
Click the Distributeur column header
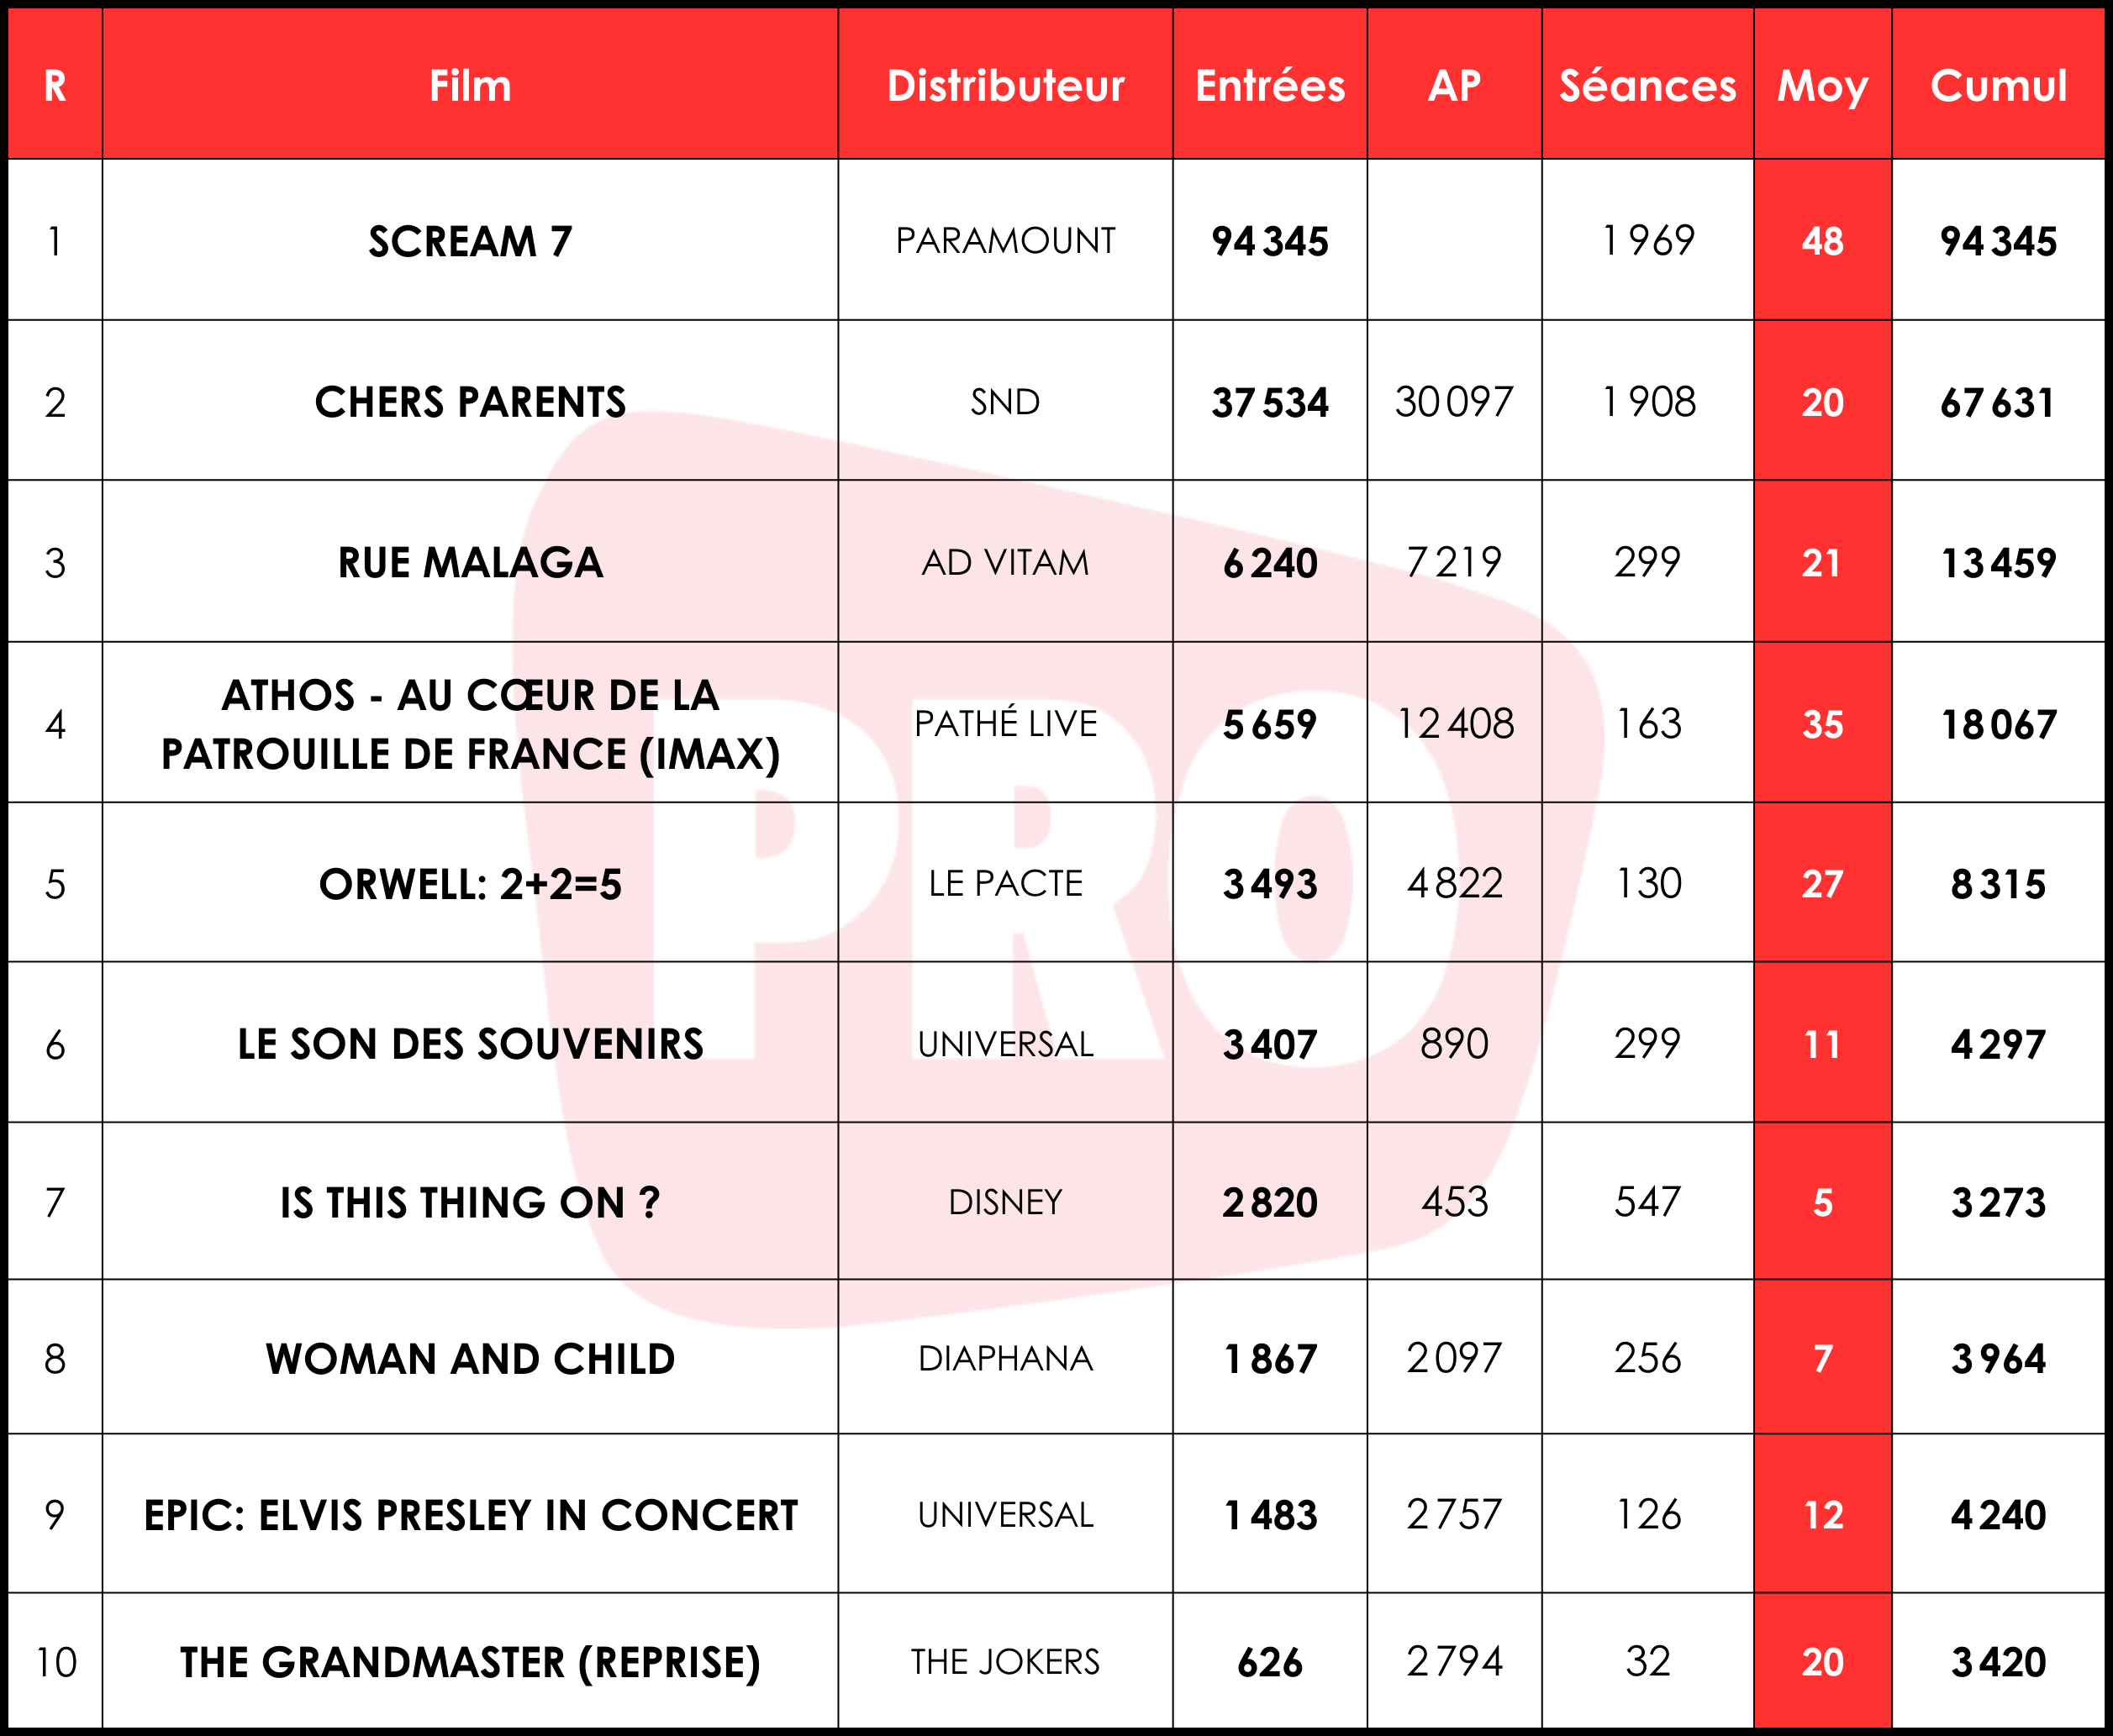1005,86
